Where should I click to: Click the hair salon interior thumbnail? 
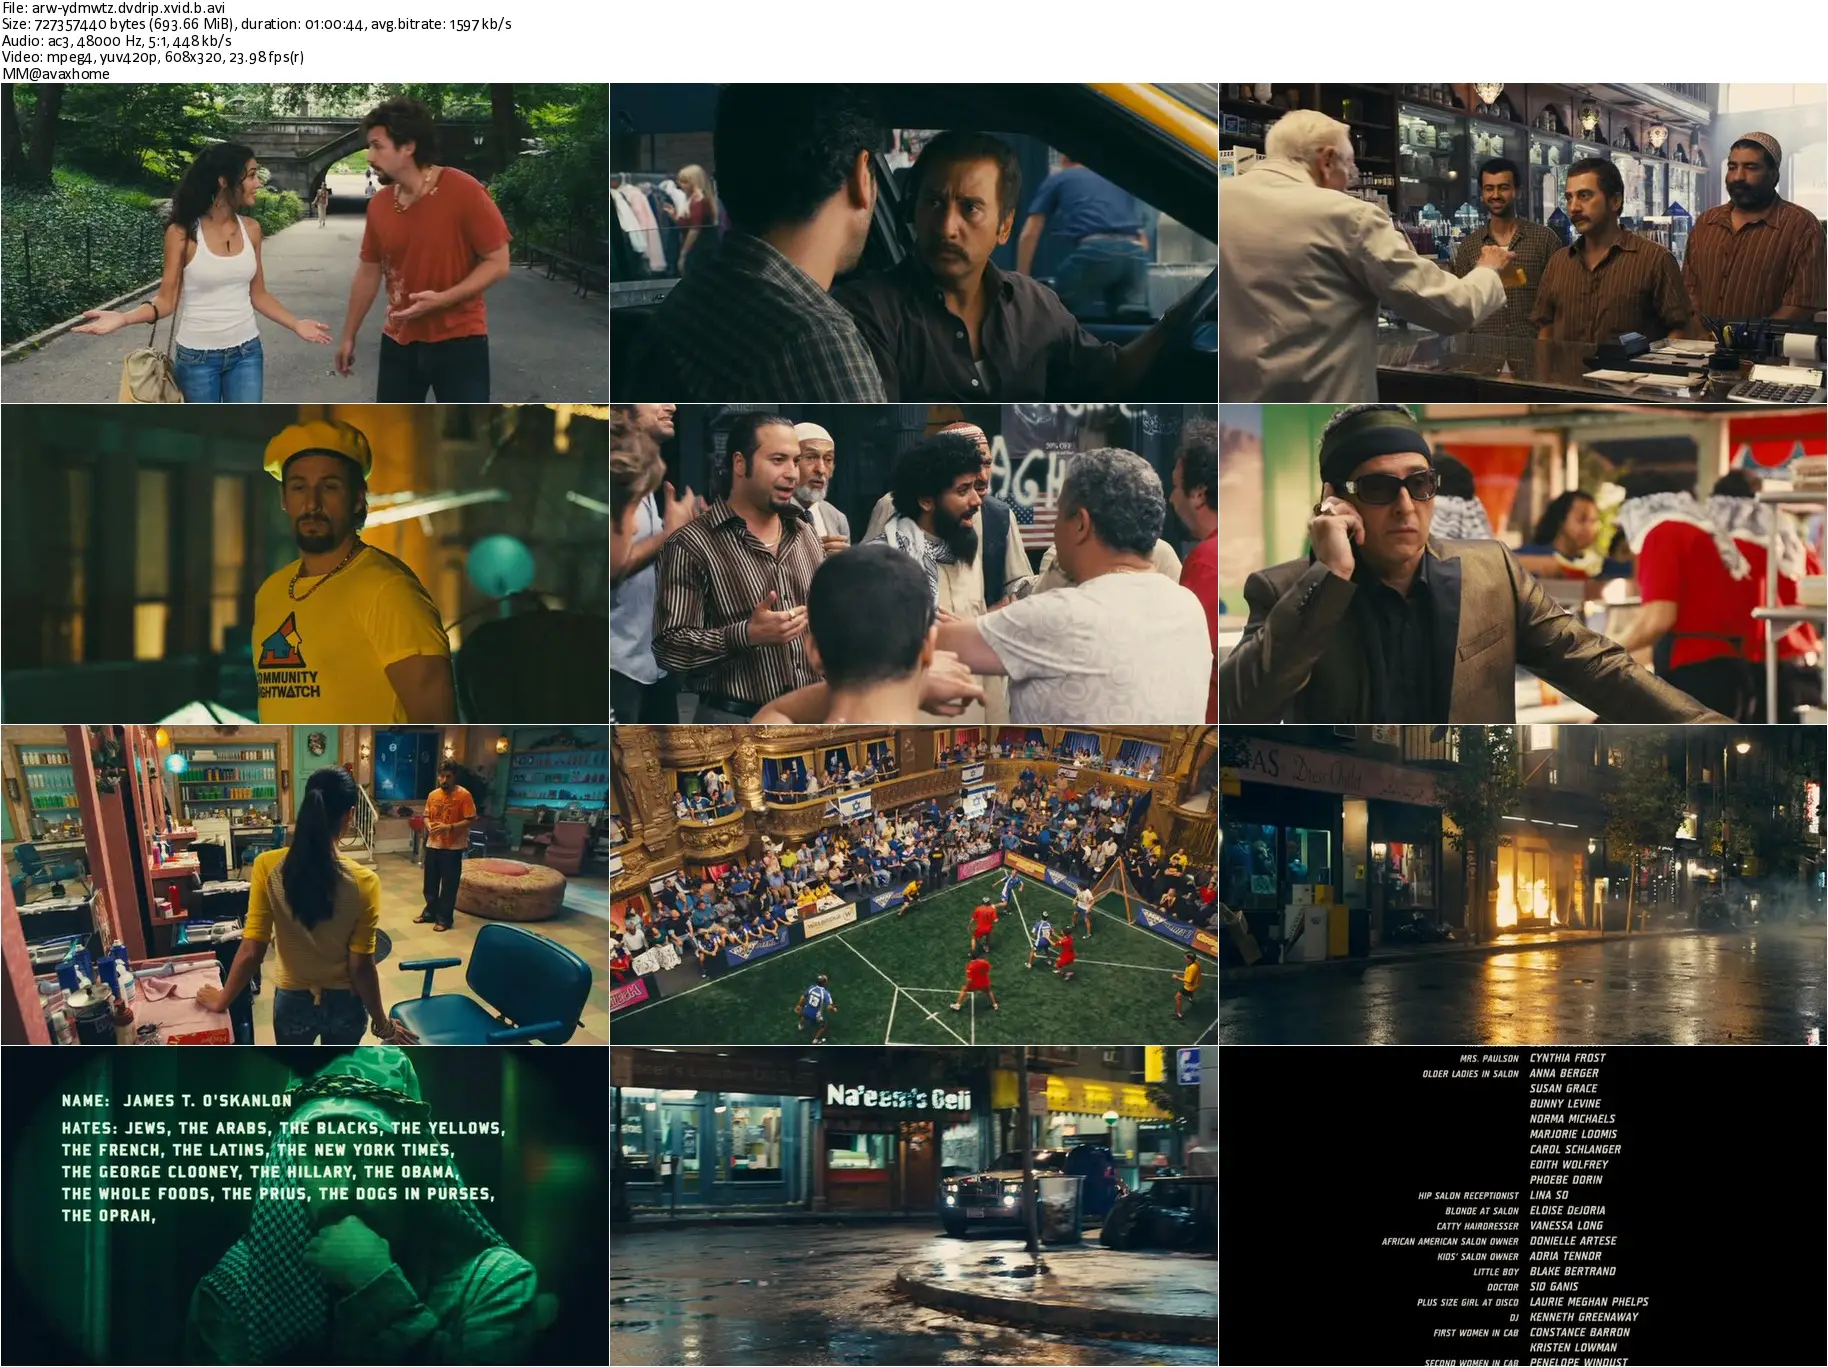tap(305, 885)
